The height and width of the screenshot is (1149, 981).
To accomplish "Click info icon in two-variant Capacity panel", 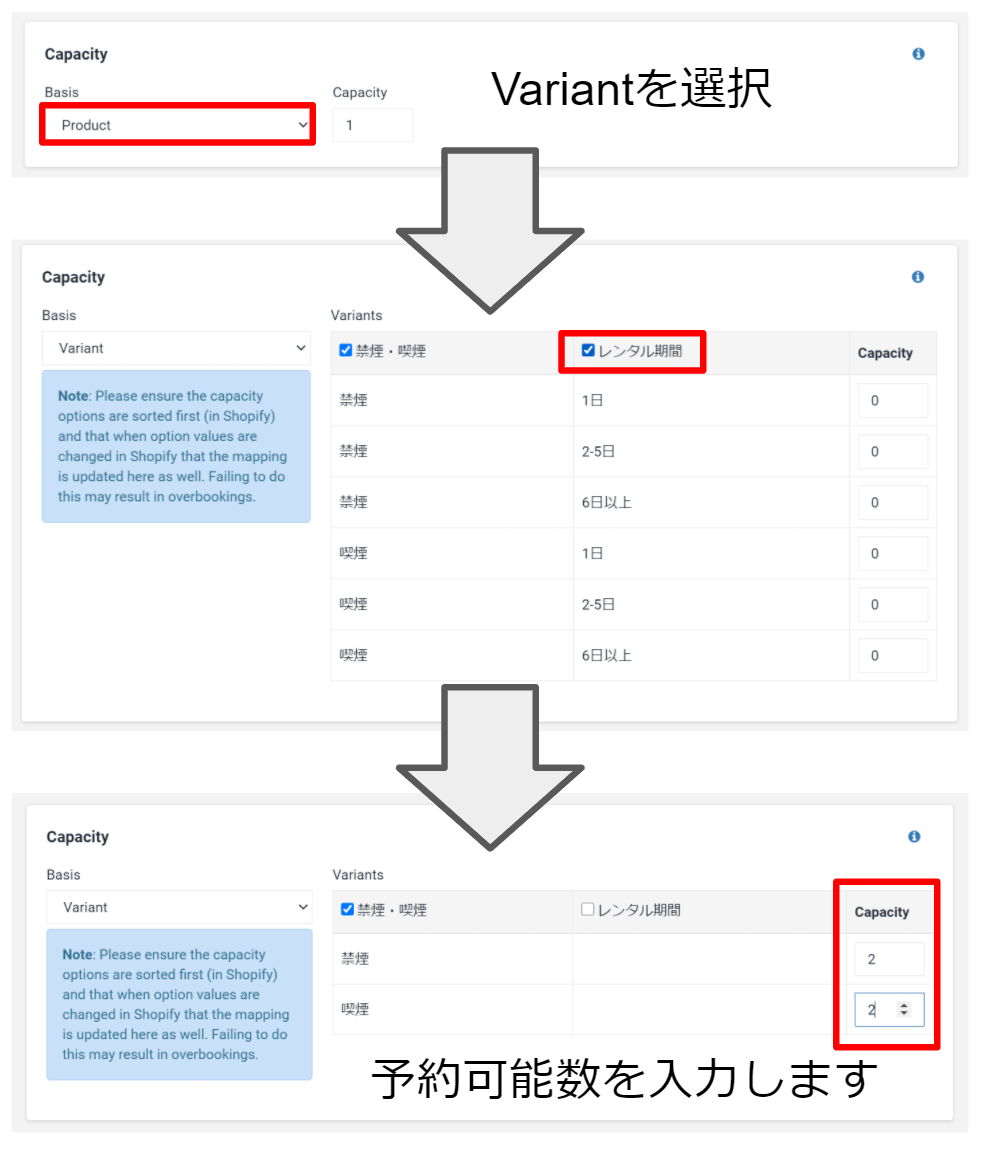I will [x=914, y=836].
